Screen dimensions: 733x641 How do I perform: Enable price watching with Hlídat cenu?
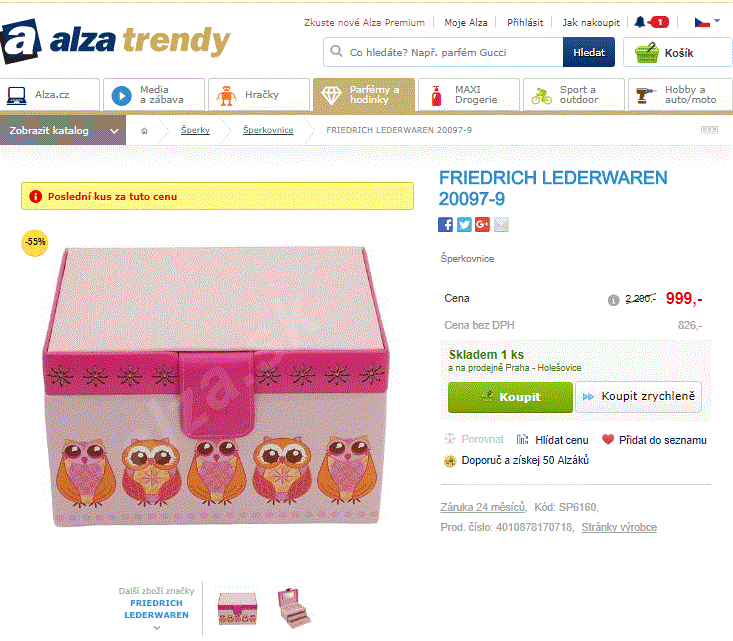553,440
